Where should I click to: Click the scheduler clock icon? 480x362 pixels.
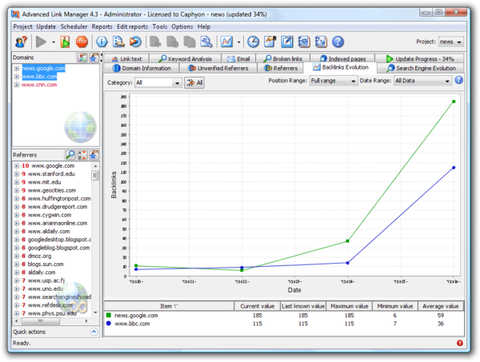point(253,42)
